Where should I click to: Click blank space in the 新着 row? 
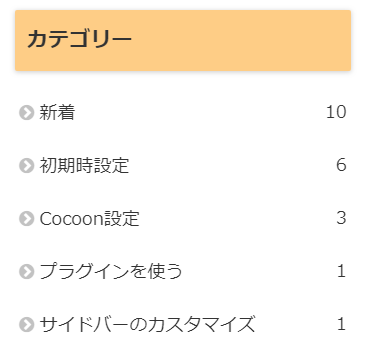pos(200,113)
